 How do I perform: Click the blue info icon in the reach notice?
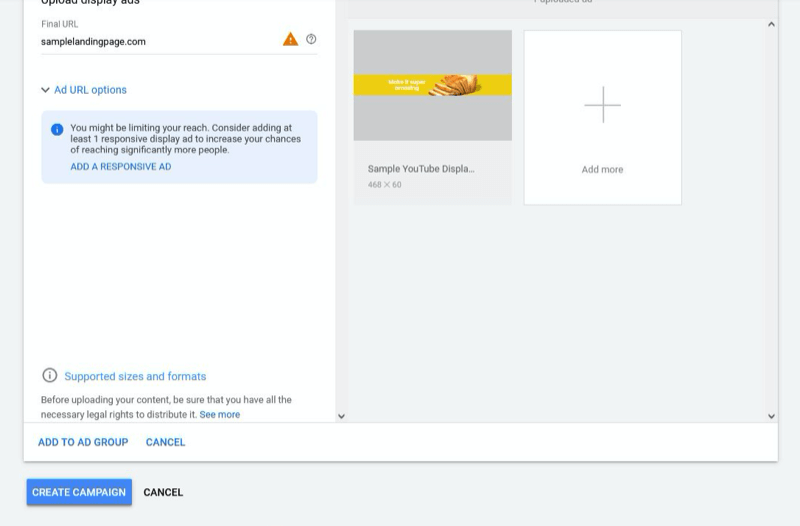pos(57,130)
